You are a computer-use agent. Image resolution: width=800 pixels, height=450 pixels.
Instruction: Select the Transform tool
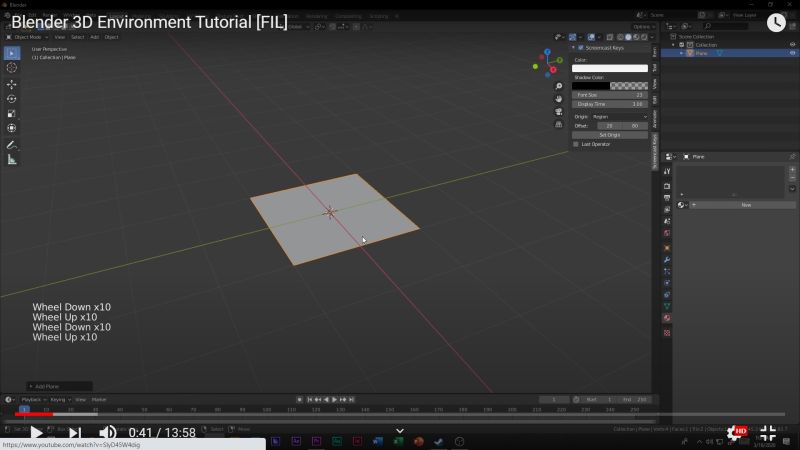click(x=12, y=128)
